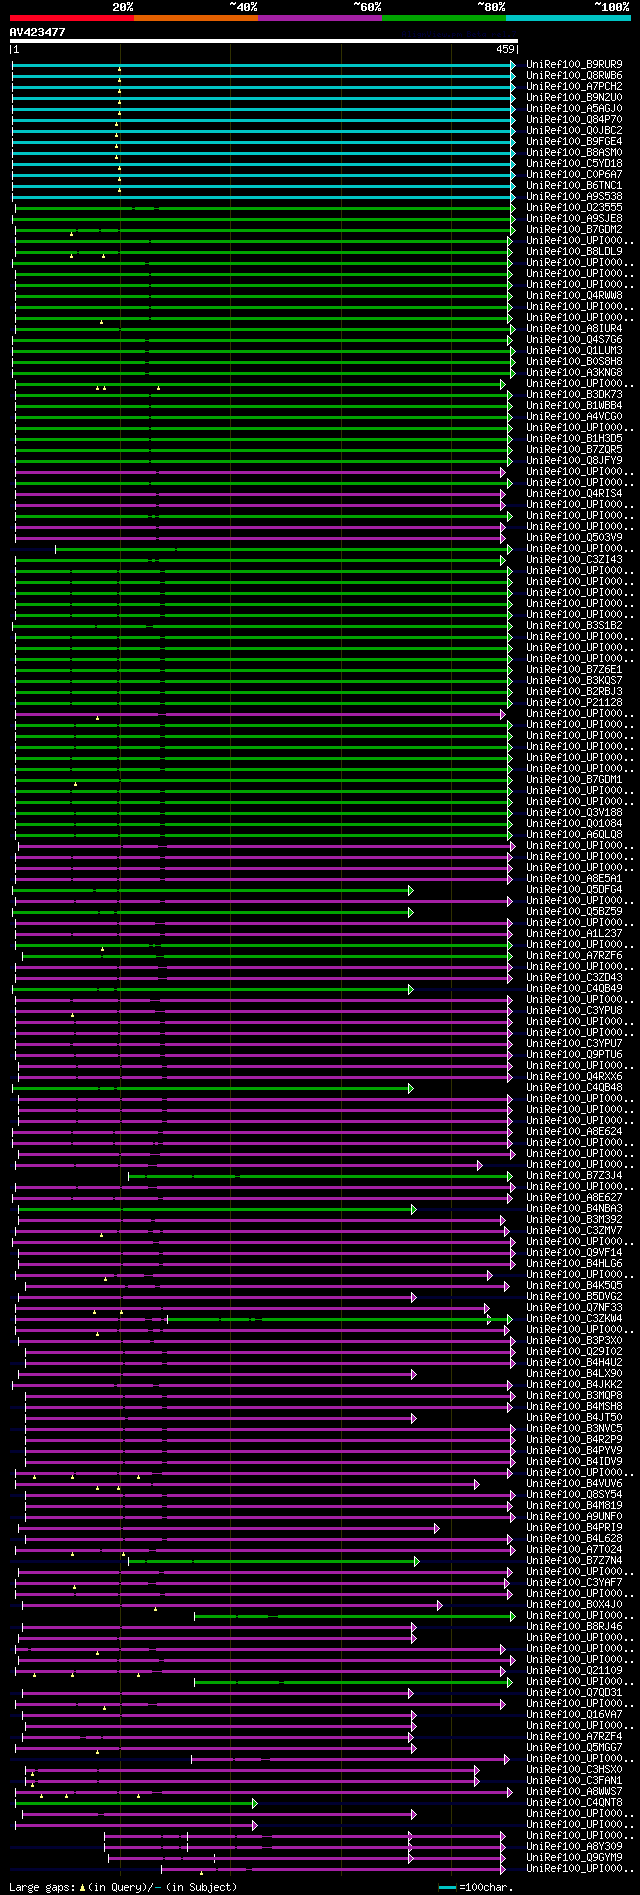Viewport: 640px width, 1895px height.
Task: Click the cyan ~100% identity legend bar
Action: [x=568, y=18]
